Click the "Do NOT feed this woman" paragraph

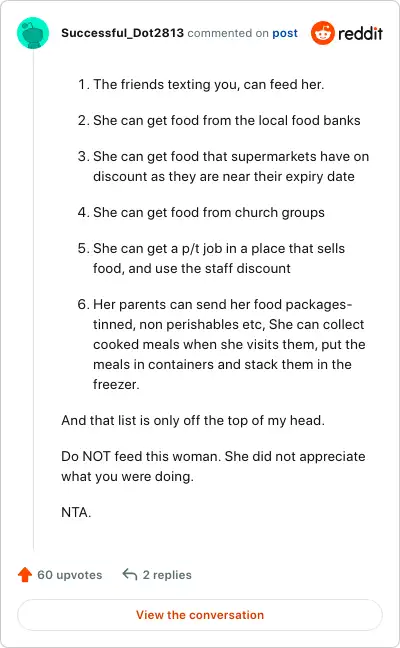coord(213,466)
